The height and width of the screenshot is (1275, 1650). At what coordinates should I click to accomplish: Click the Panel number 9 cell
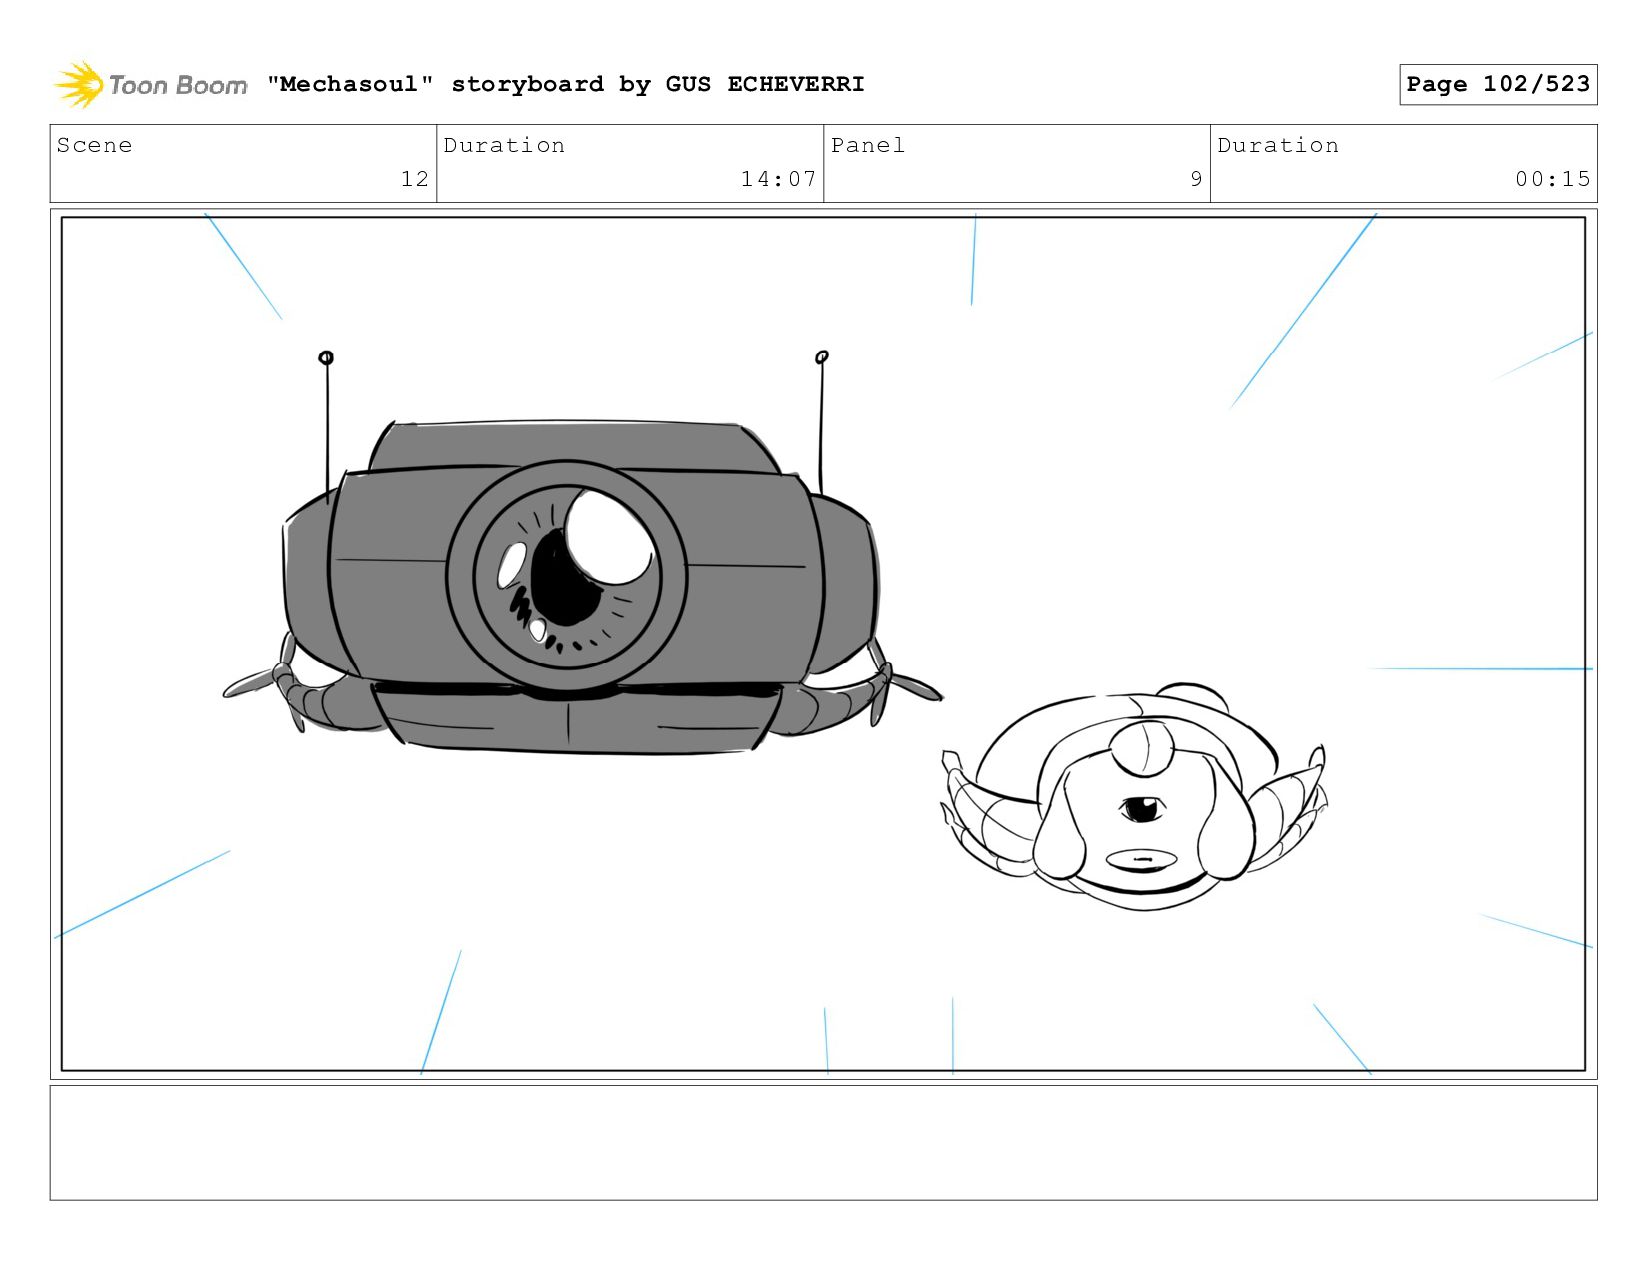pyautogui.click(x=1017, y=163)
